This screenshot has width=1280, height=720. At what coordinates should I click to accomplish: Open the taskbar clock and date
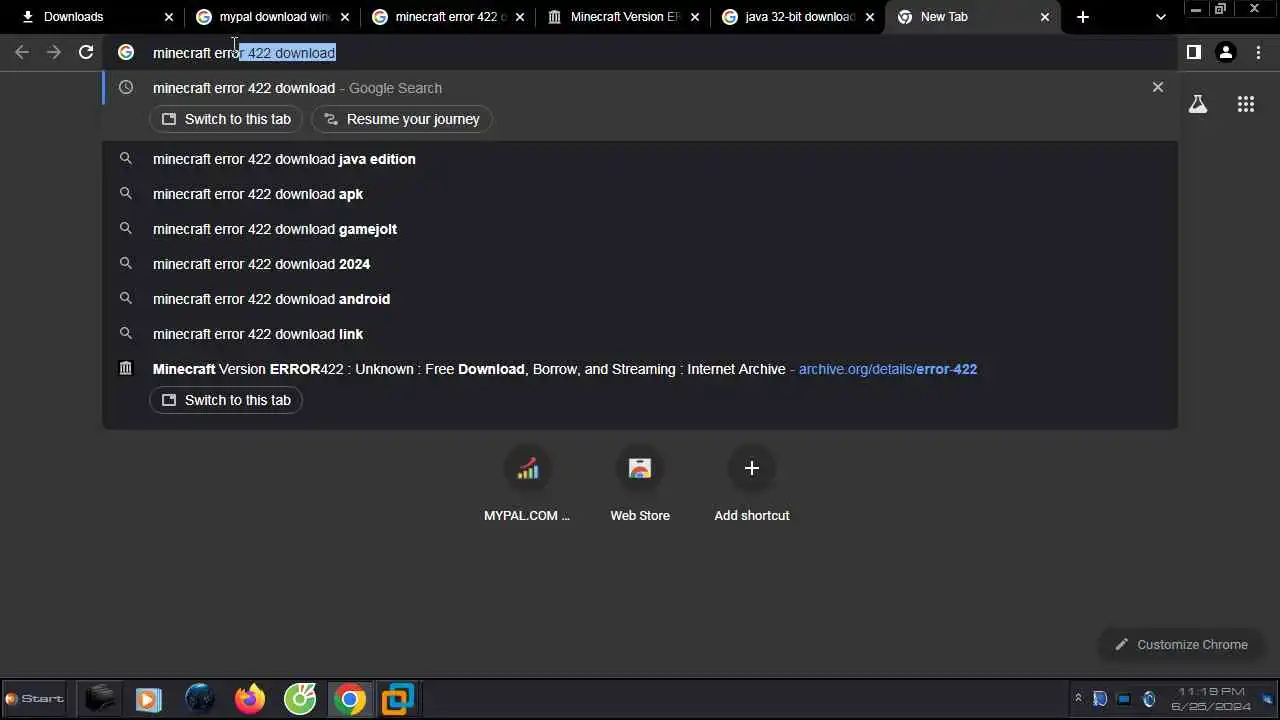tap(1211, 699)
